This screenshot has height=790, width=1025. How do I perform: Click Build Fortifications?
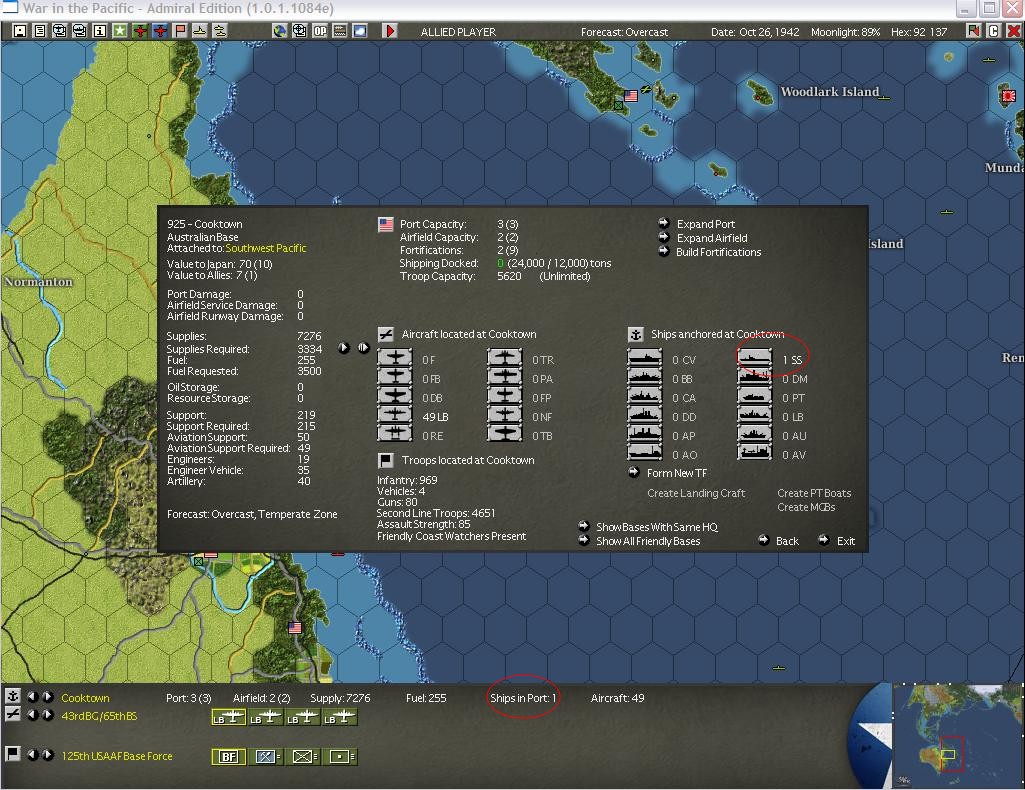(718, 252)
